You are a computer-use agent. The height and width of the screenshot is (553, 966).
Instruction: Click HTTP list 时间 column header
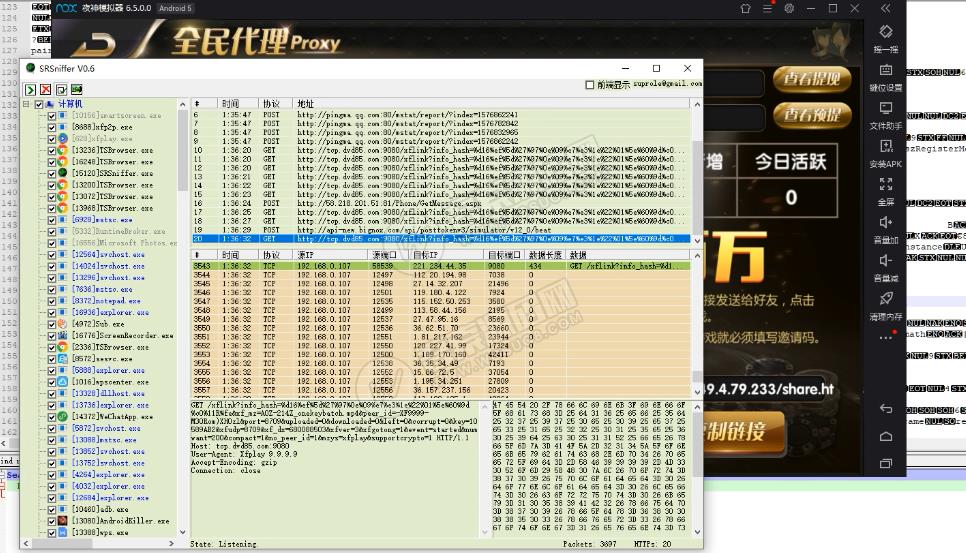[x=238, y=103]
